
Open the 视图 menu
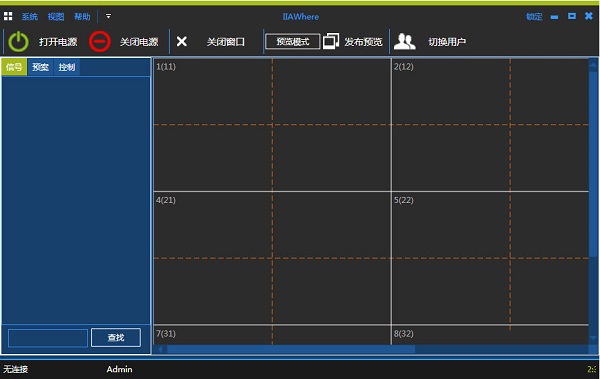[56, 16]
